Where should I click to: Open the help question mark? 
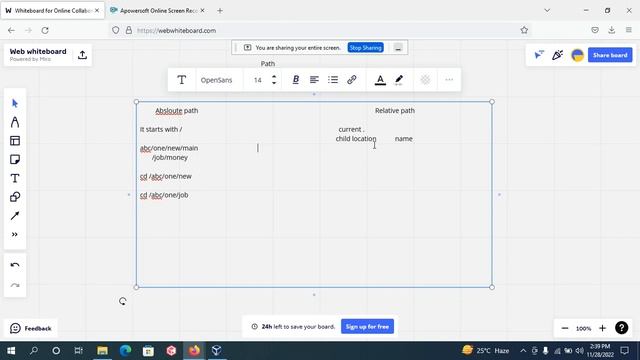(622, 328)
